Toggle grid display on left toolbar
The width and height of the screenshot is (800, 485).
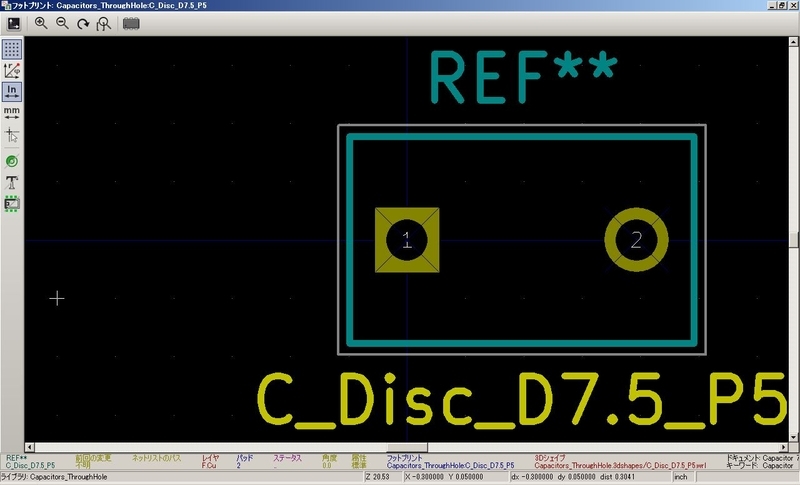12,48
